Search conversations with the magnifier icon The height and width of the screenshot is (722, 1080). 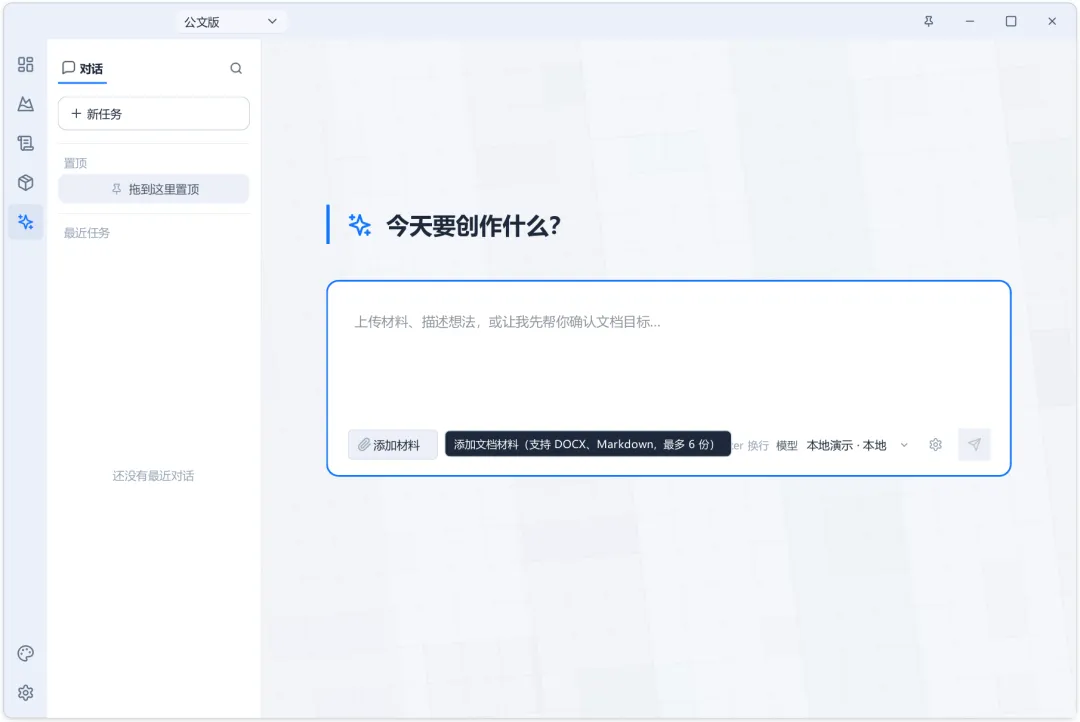236,68
